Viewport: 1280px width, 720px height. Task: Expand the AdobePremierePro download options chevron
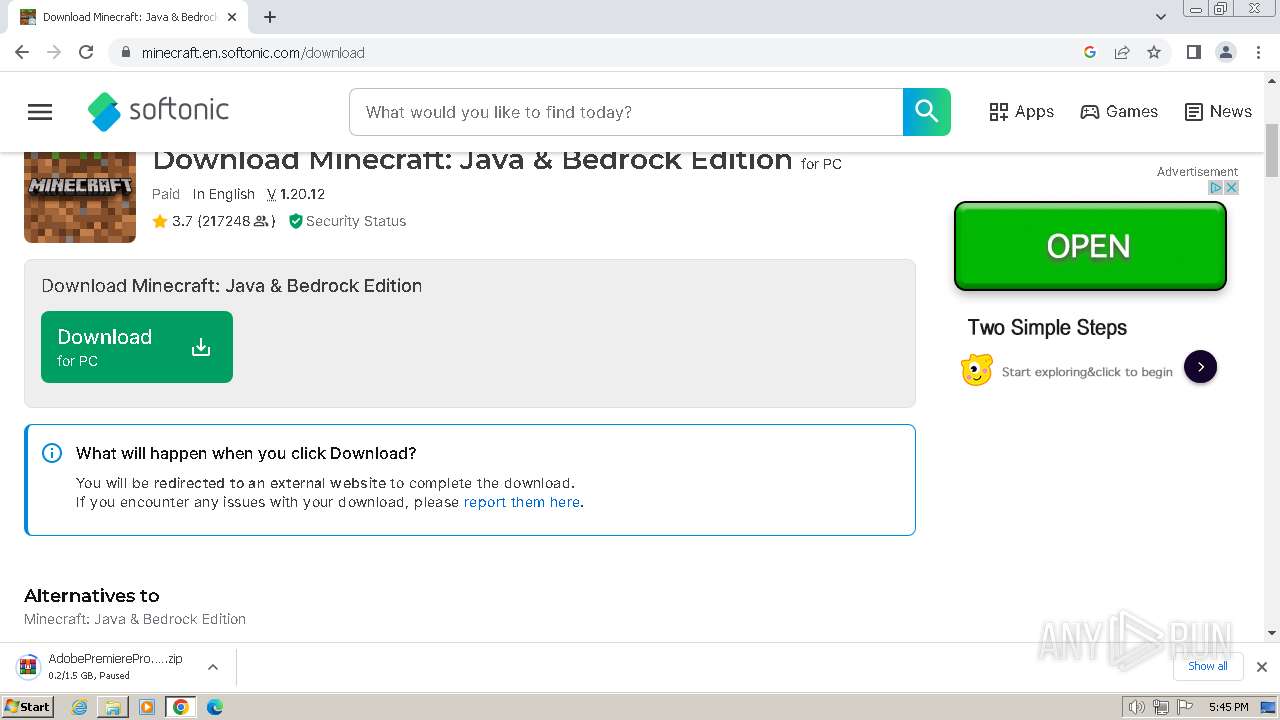(x=213, y=667)
